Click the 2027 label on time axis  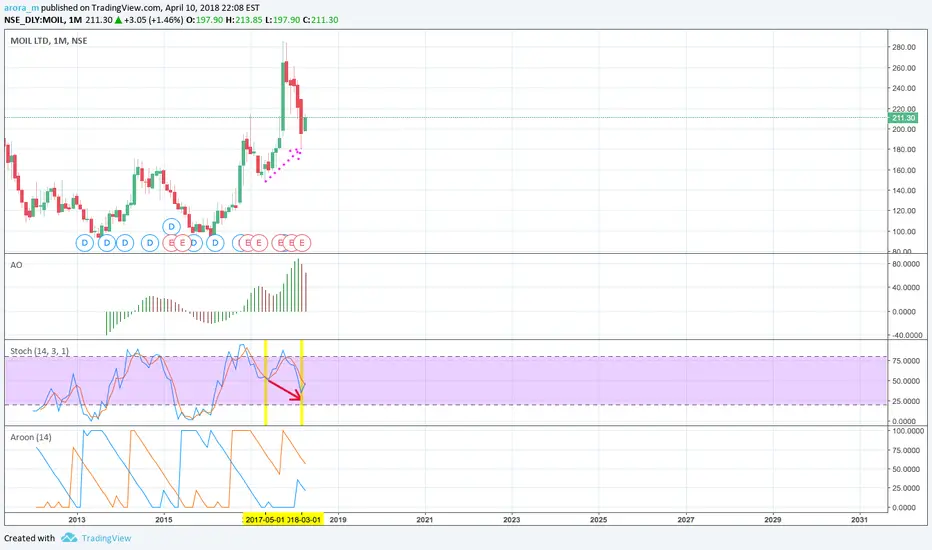tap(685, 520)
